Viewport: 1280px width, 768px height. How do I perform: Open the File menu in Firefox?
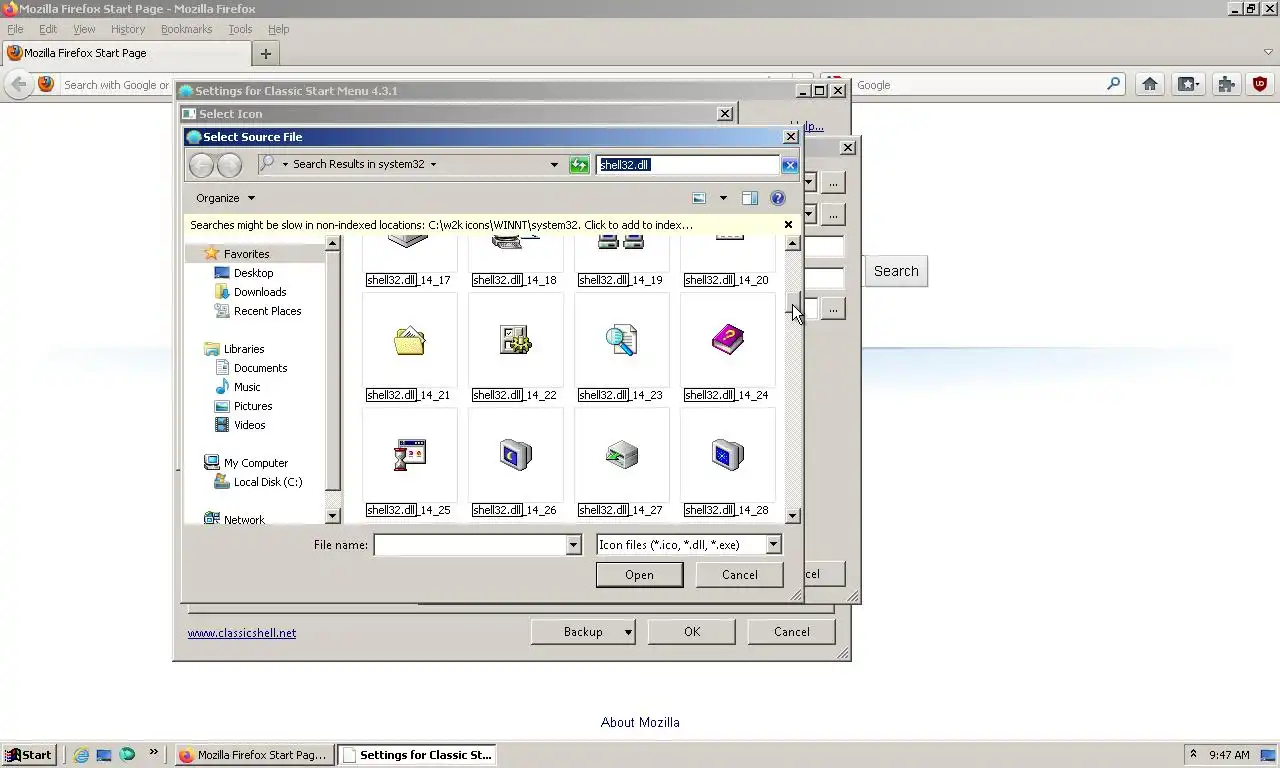(x=15, y=29)
